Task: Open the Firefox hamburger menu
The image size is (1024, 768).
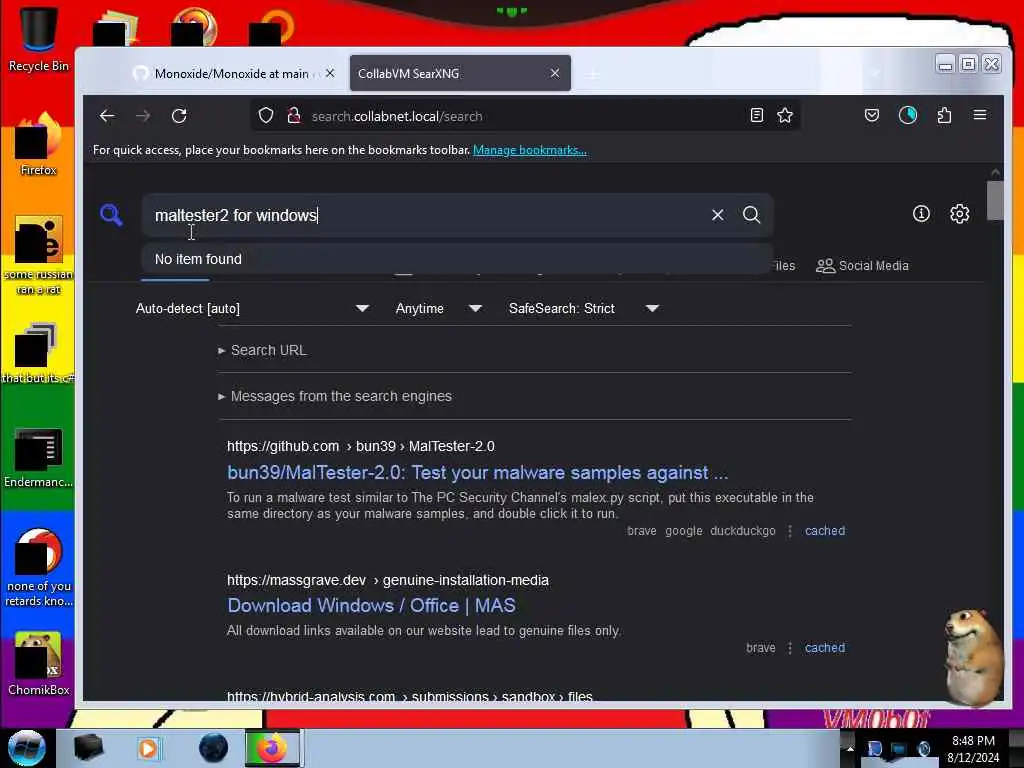Action: point(980,116)
